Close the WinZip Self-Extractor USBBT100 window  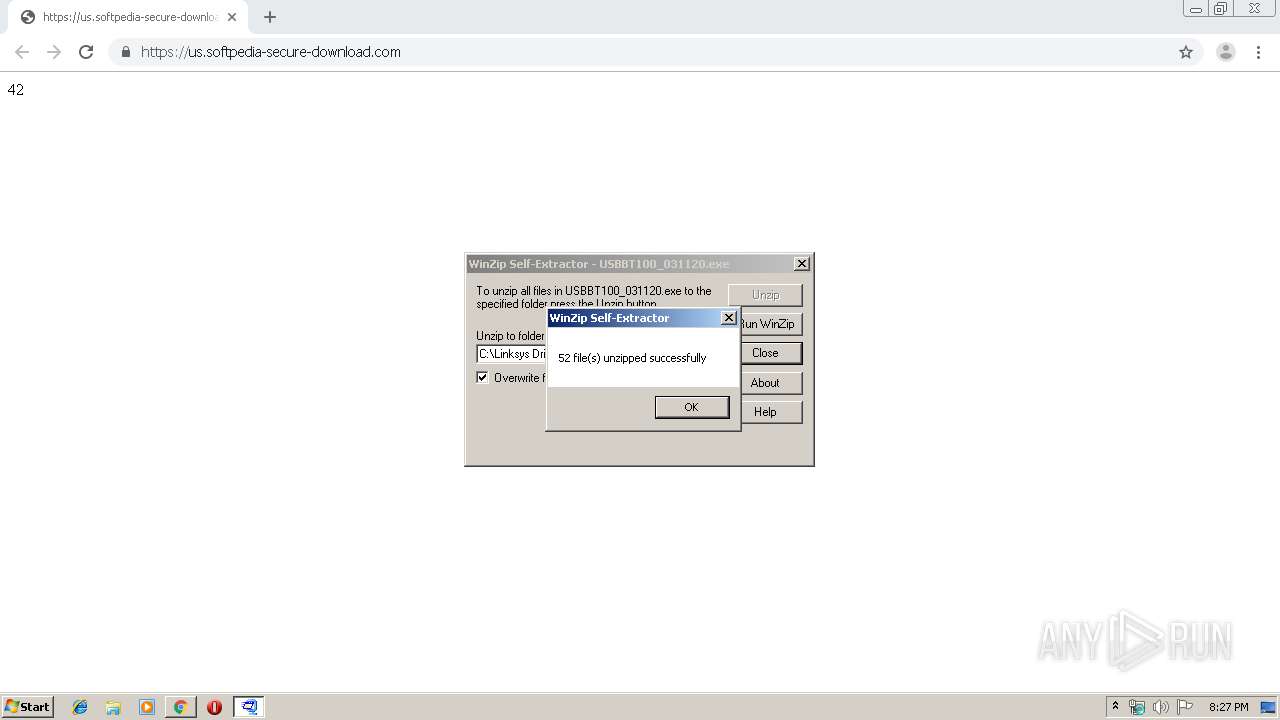pyautogui.click(x=802, y=264)
